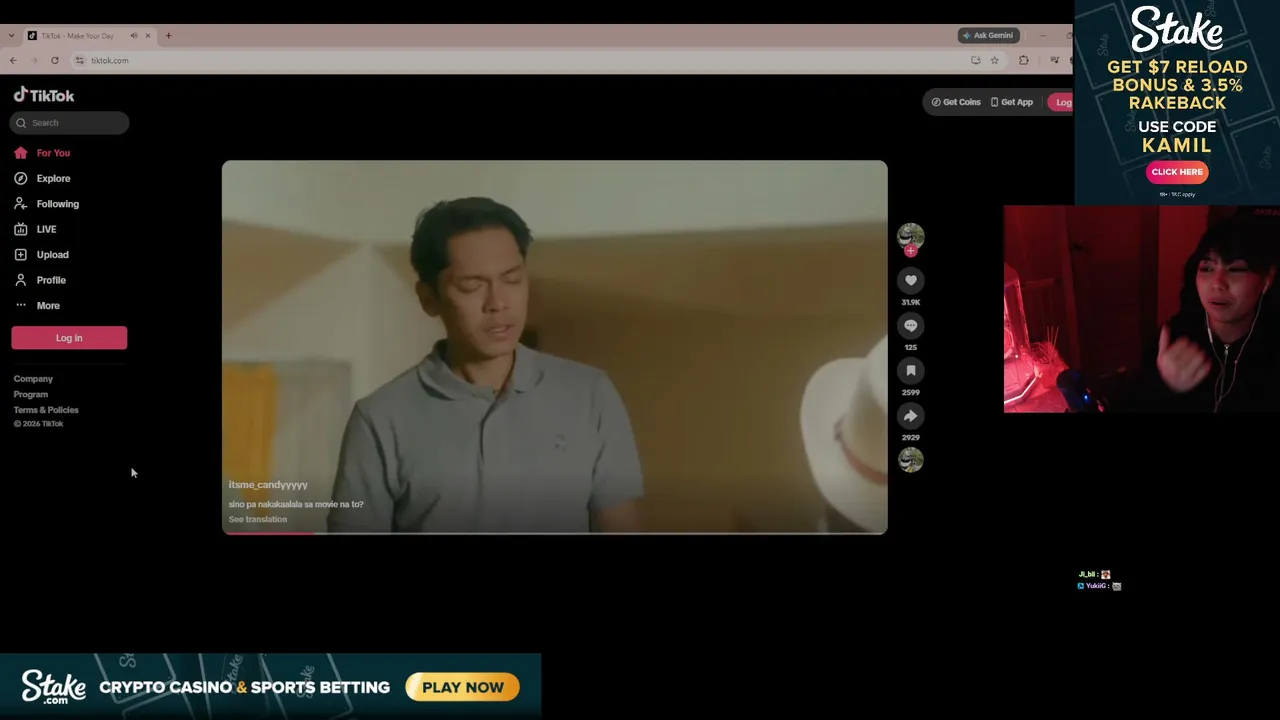Reload the page with refresh icon
The width and height of the screenshot is (1280, 720).
coord(55,60)
